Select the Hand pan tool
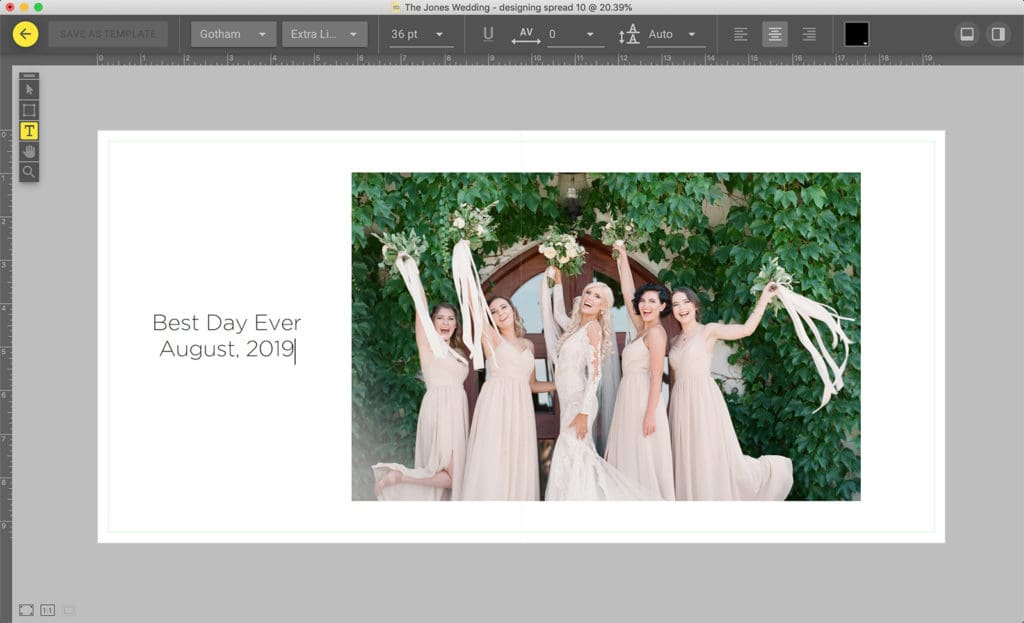The image size is (1024, 623). pyautogui.click(x=29, y=151)
